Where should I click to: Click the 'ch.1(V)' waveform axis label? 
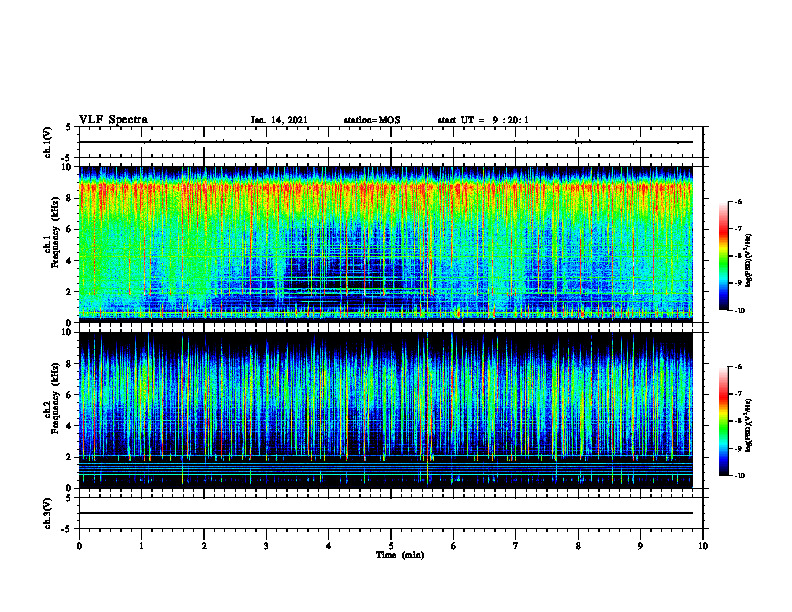point(48,142)
